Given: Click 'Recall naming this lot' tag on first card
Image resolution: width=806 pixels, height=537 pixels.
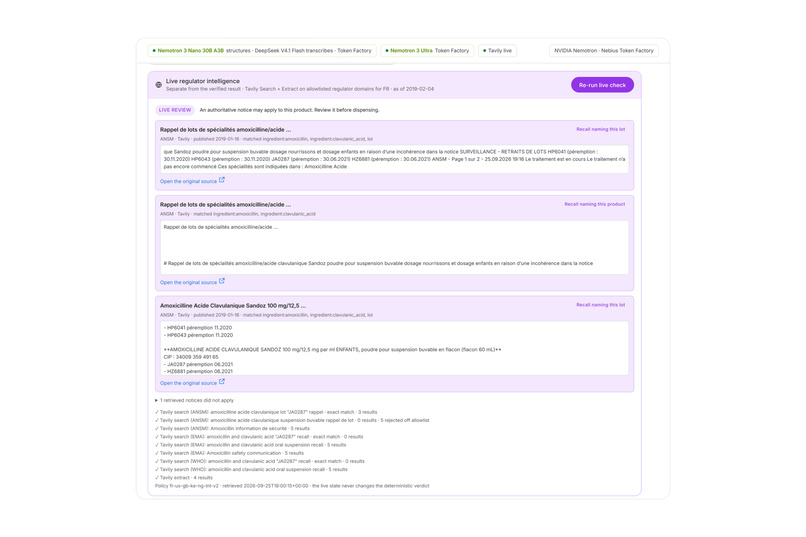Looking at the screenshot, I should click(600, 129).
